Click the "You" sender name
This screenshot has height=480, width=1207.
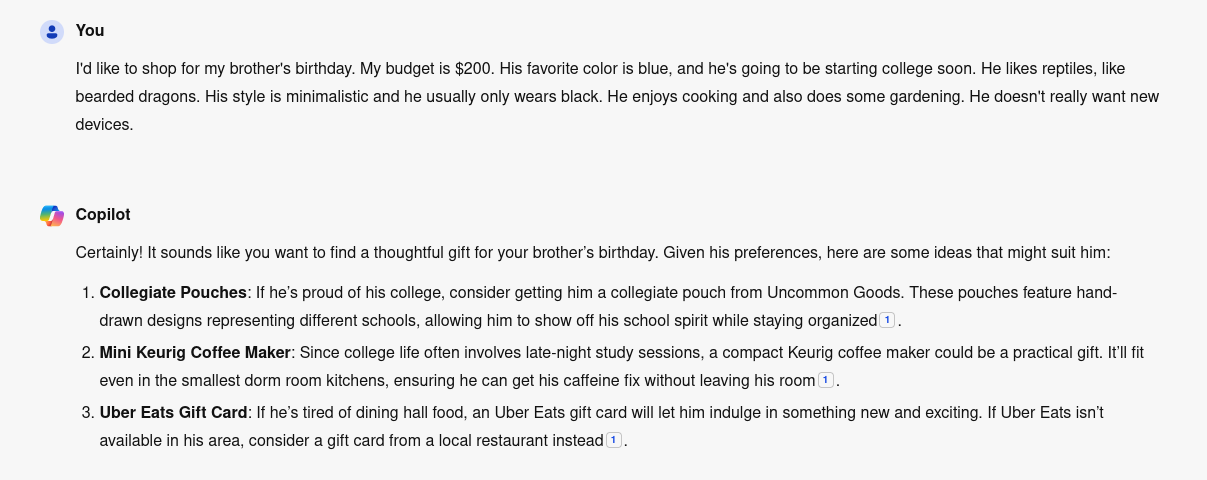tap(90, 31)
